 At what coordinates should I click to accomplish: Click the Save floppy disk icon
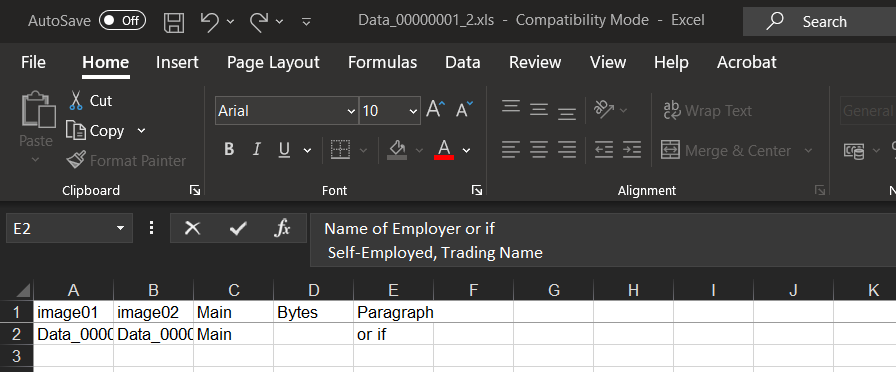coord(174,22)
